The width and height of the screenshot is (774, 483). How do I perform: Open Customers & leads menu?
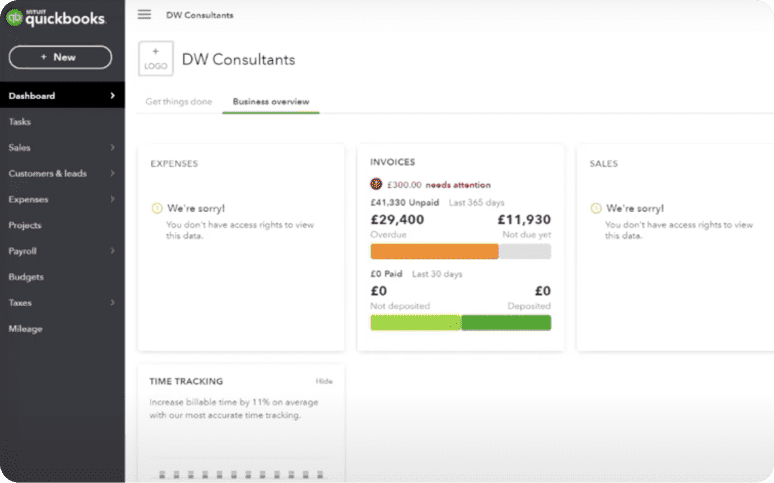47,173
